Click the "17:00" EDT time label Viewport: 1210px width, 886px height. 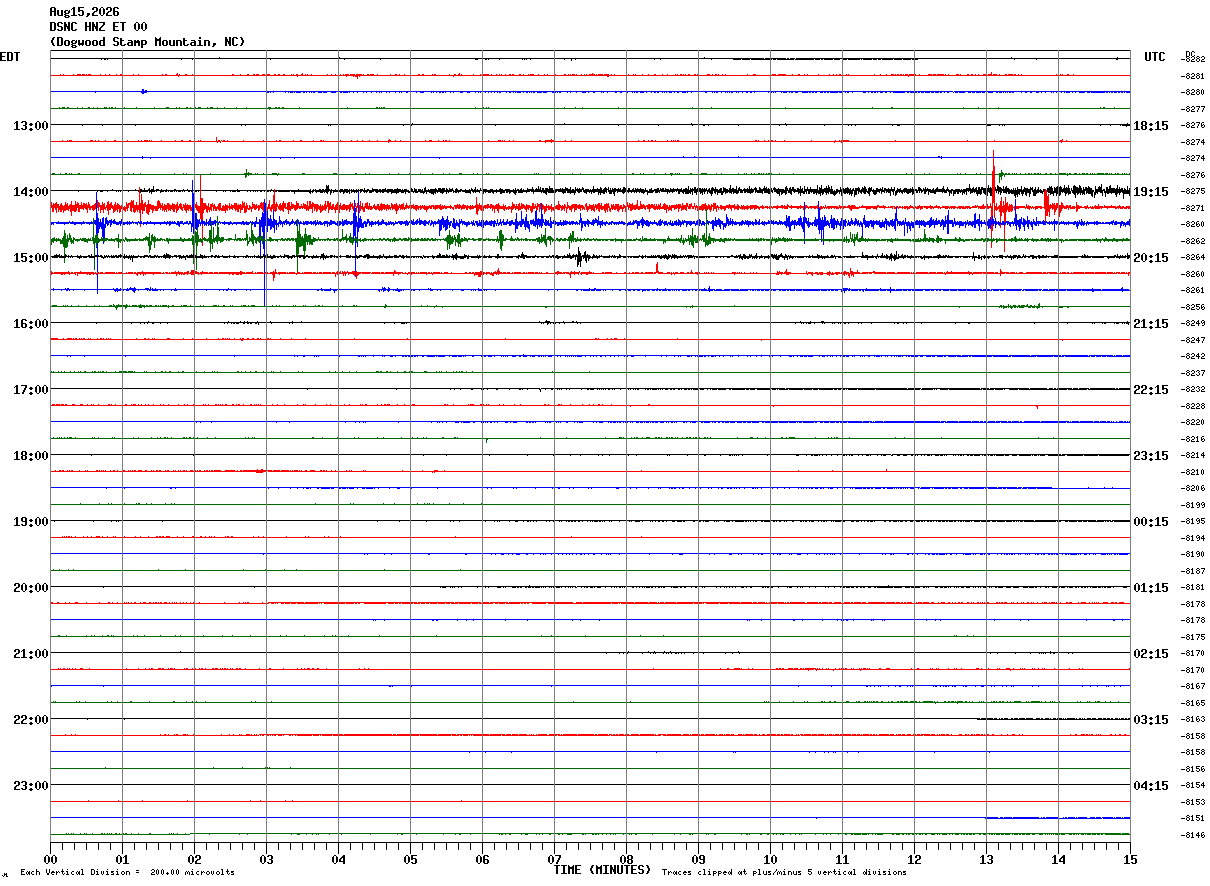(x=31, y=390)
